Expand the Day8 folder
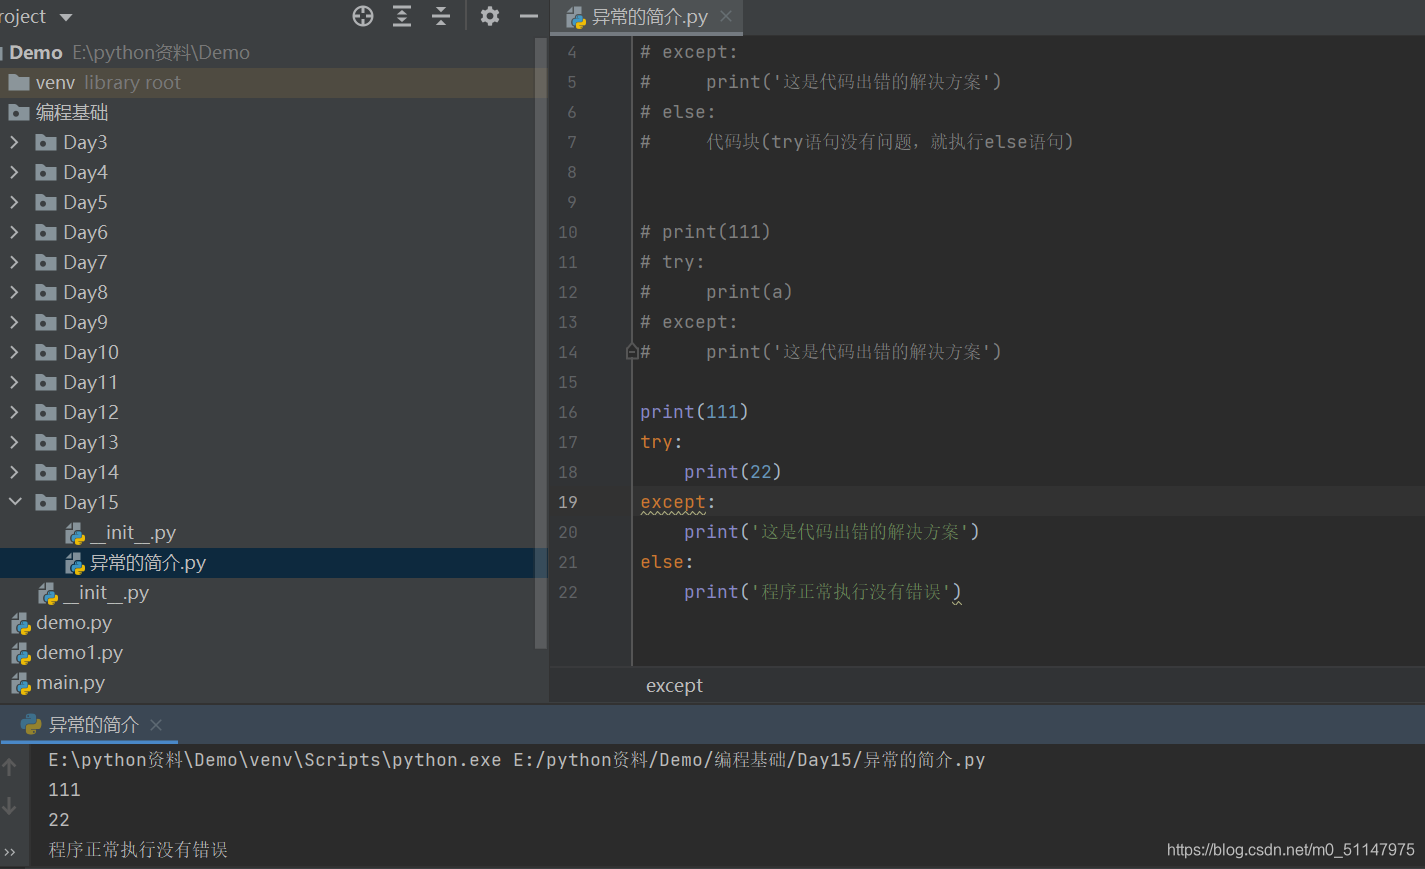The height and width of the screenshot is (869, 1425). click(x=14, y=292)
